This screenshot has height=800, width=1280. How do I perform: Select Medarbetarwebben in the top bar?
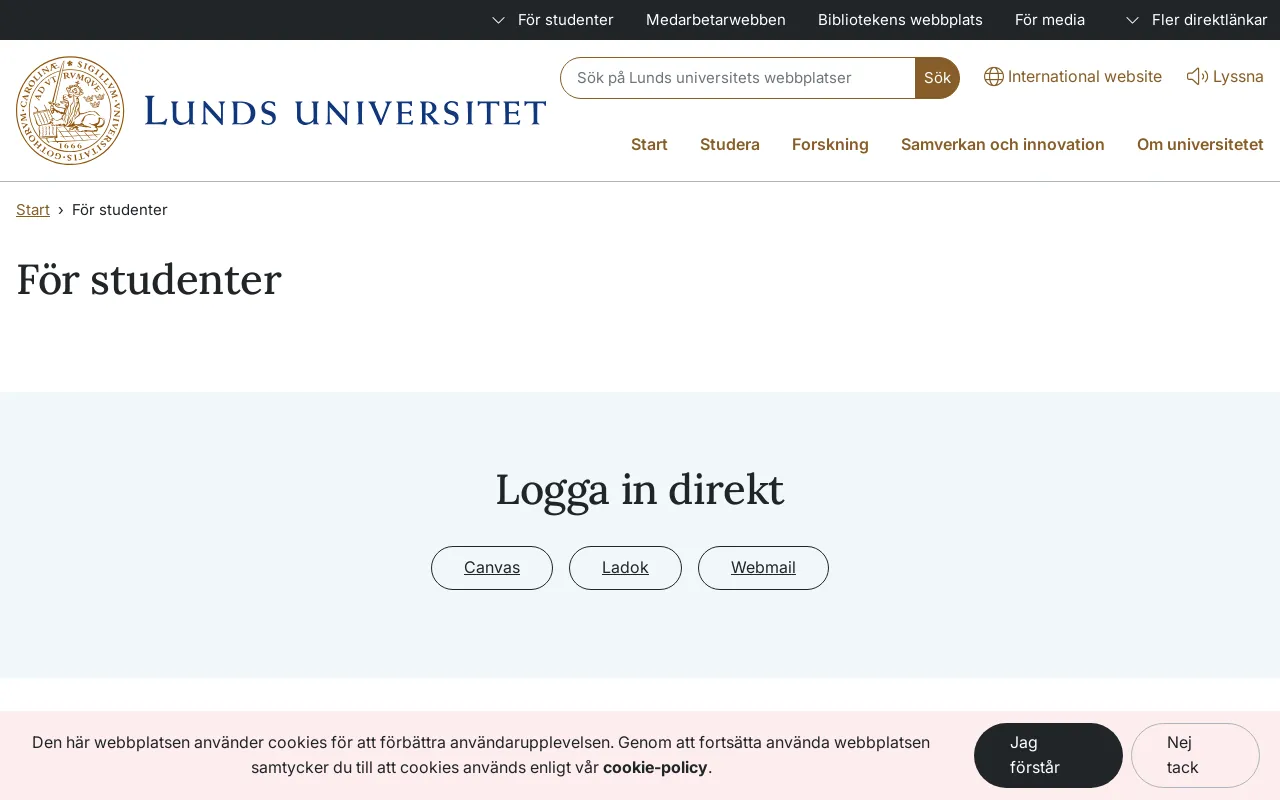[716, 20]
